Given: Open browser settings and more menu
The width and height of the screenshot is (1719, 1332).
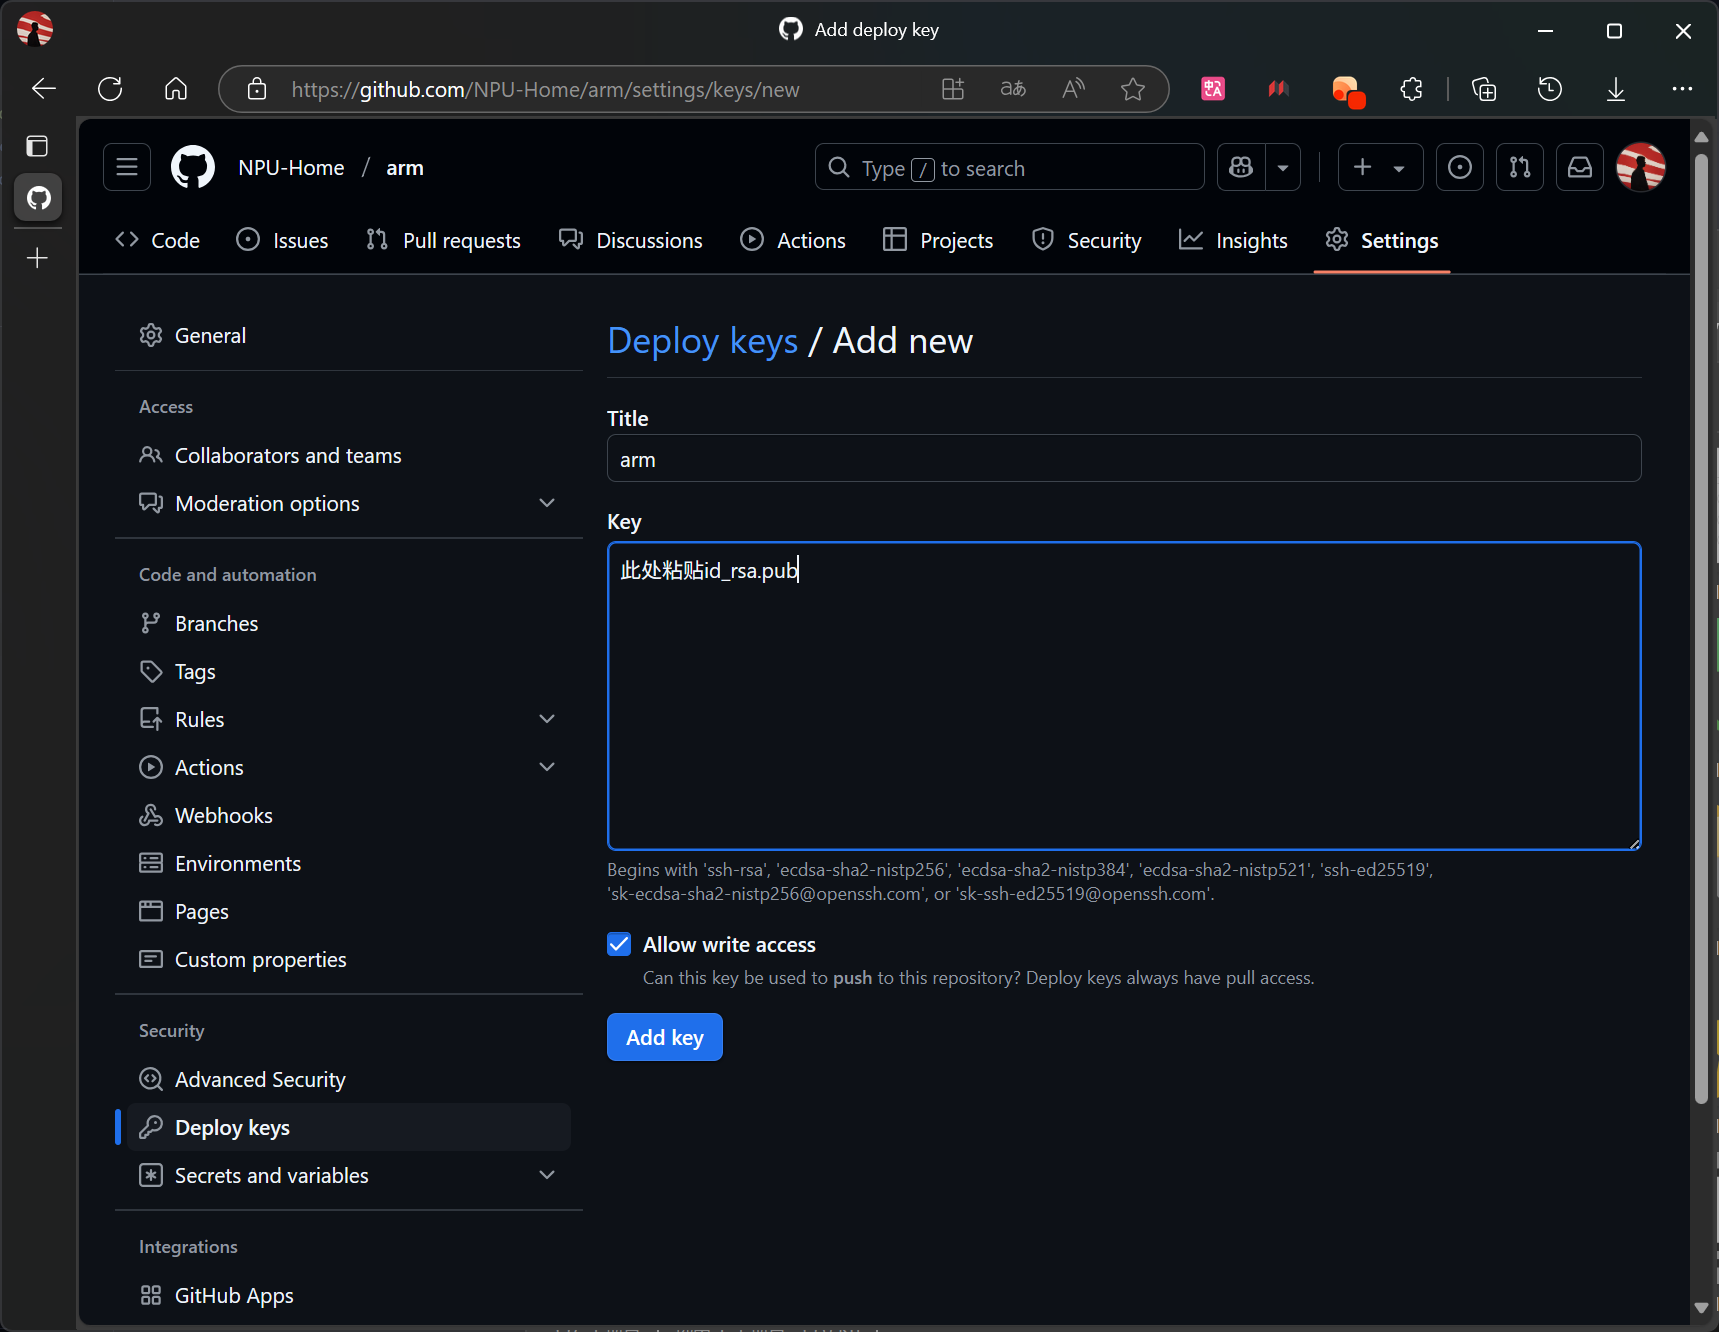Looking at the screenshot, I should coord(1682,89).
